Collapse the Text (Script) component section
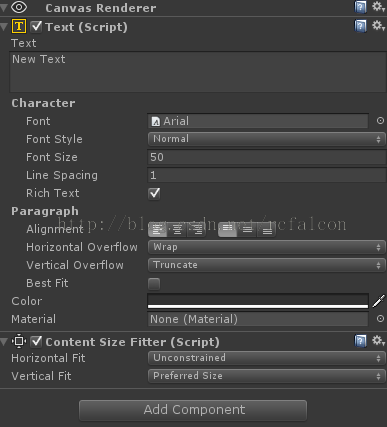The image size is (387, 427). (x=4, y=27)
